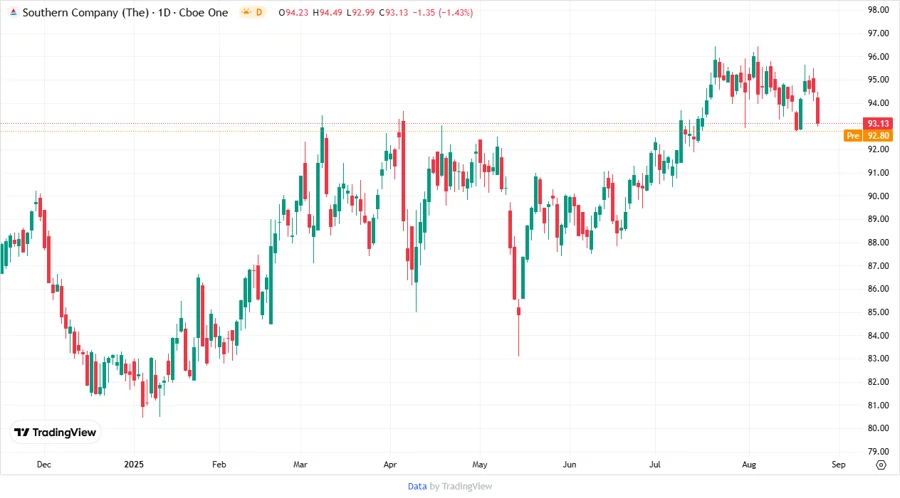
Task: Click the −1.35 (−1.43%) change value
Action: tap(443, 12)
